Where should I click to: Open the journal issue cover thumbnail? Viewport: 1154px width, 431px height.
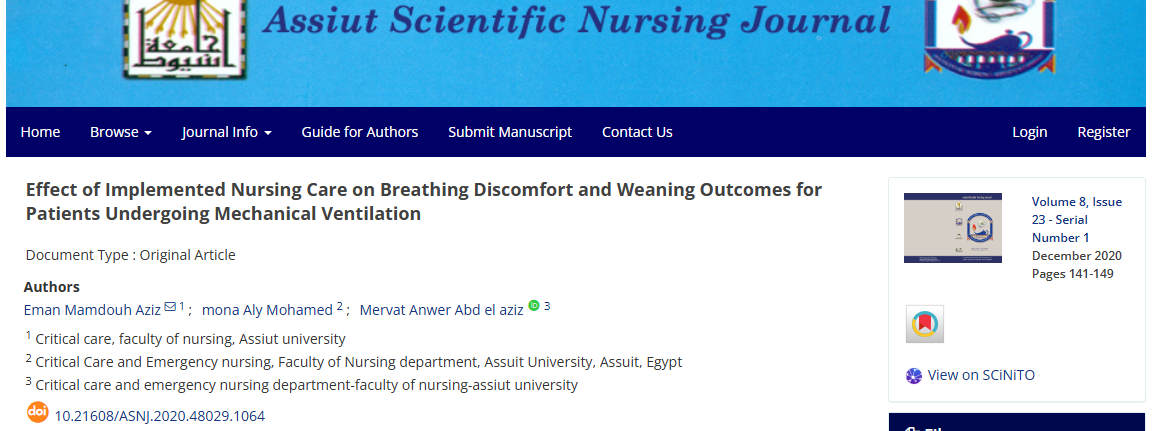point(952,228)
